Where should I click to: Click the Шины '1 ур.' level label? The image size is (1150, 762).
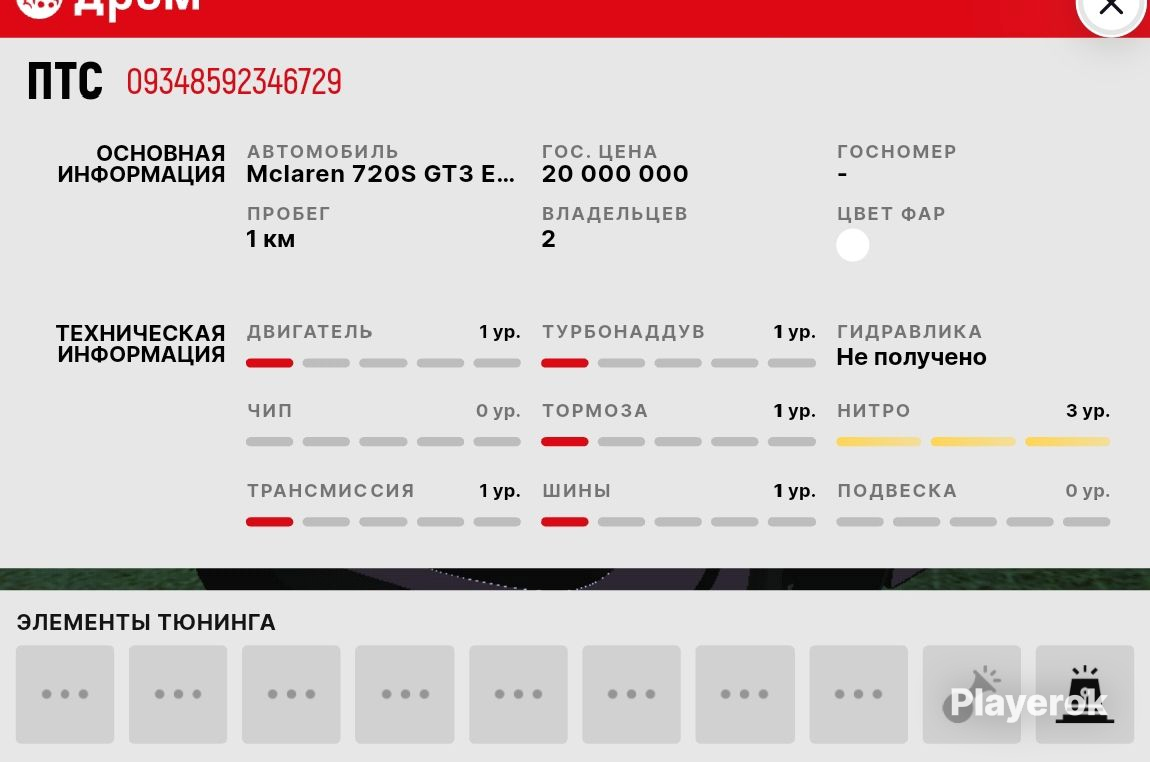[794, 491]
